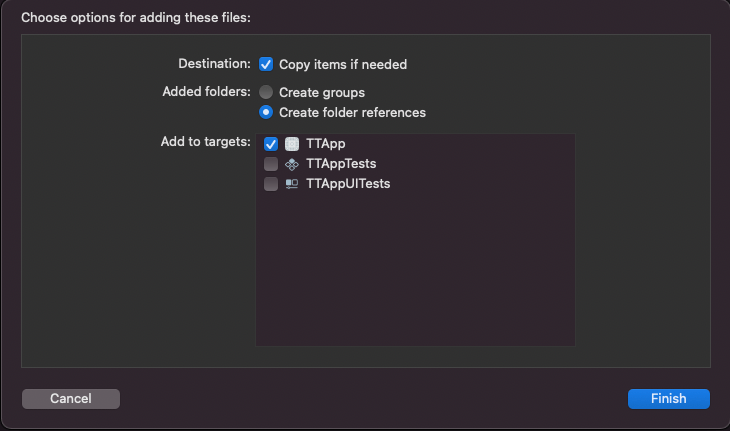Click the TTAppUITests target name
This screenshot has height=431, width=730.
pos(348,184)
